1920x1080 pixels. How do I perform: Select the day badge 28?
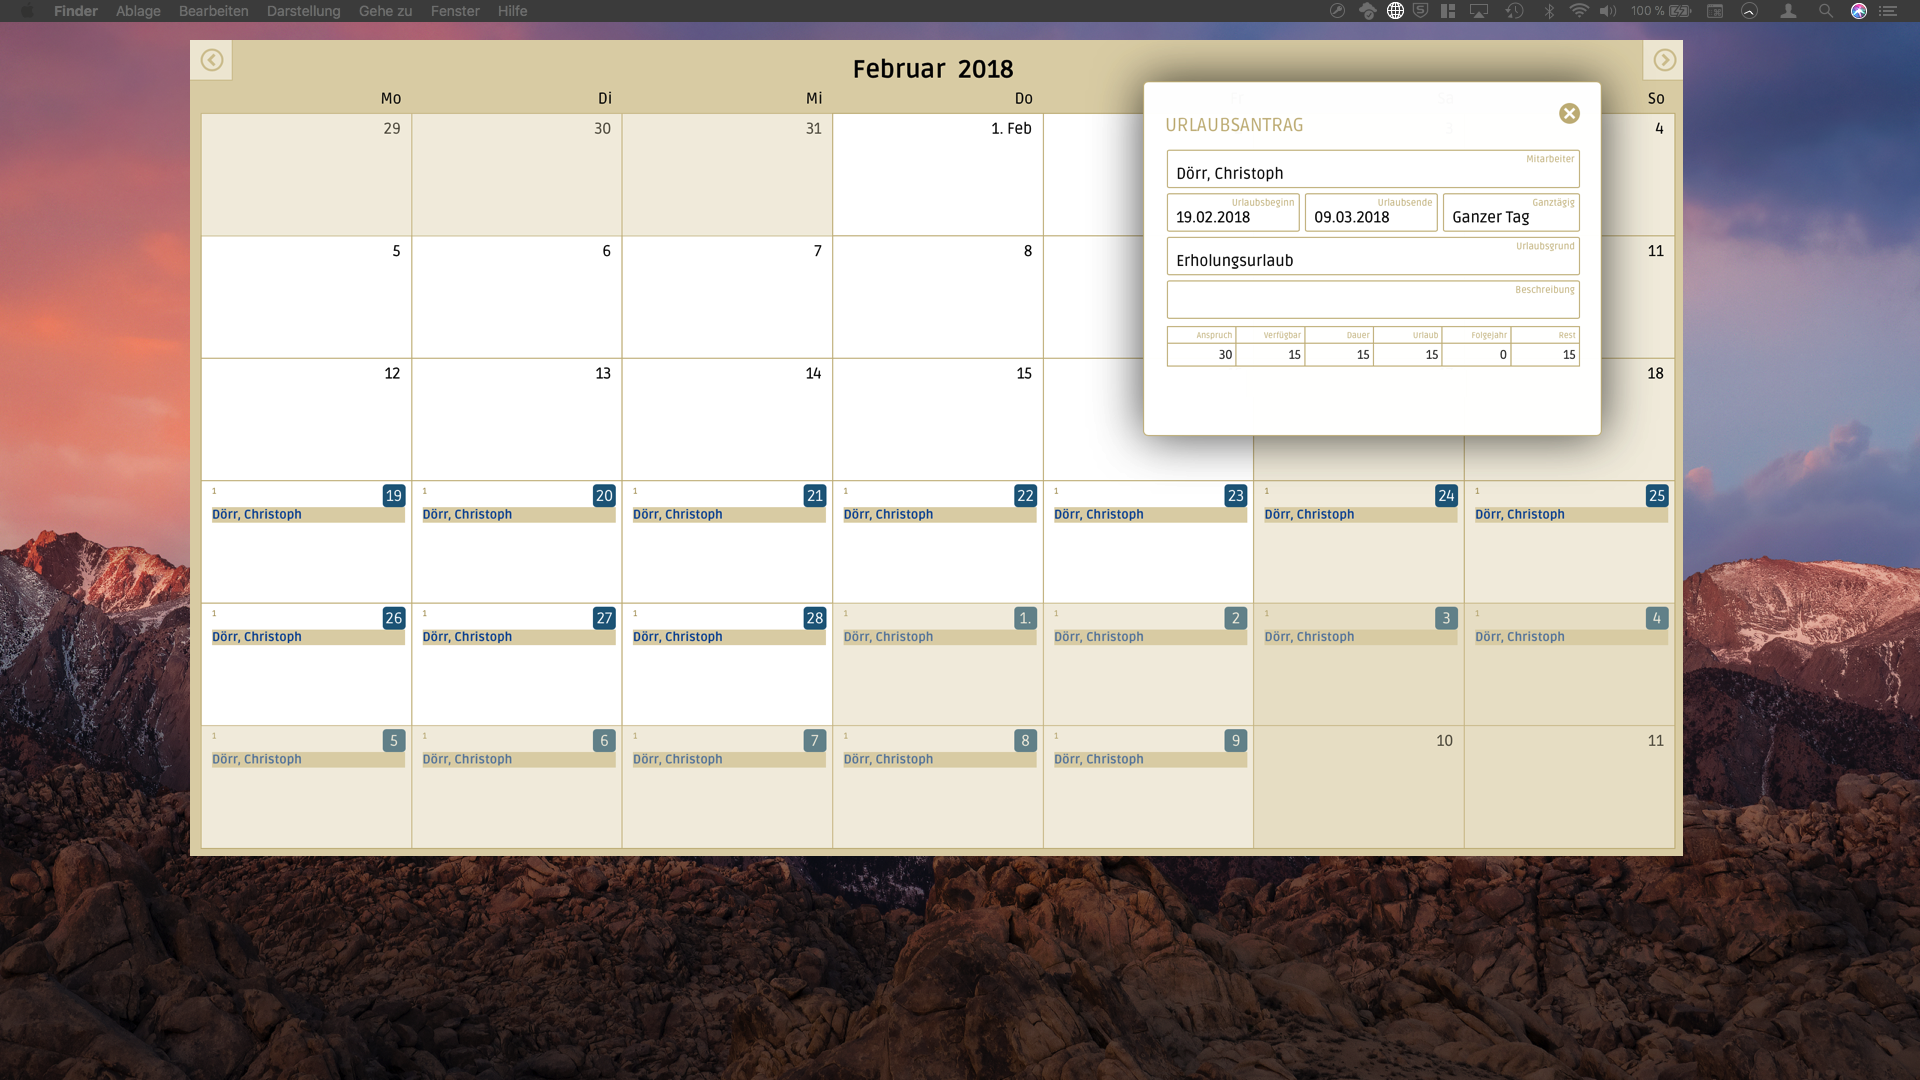pyautogui.click(x=815, y=618)
